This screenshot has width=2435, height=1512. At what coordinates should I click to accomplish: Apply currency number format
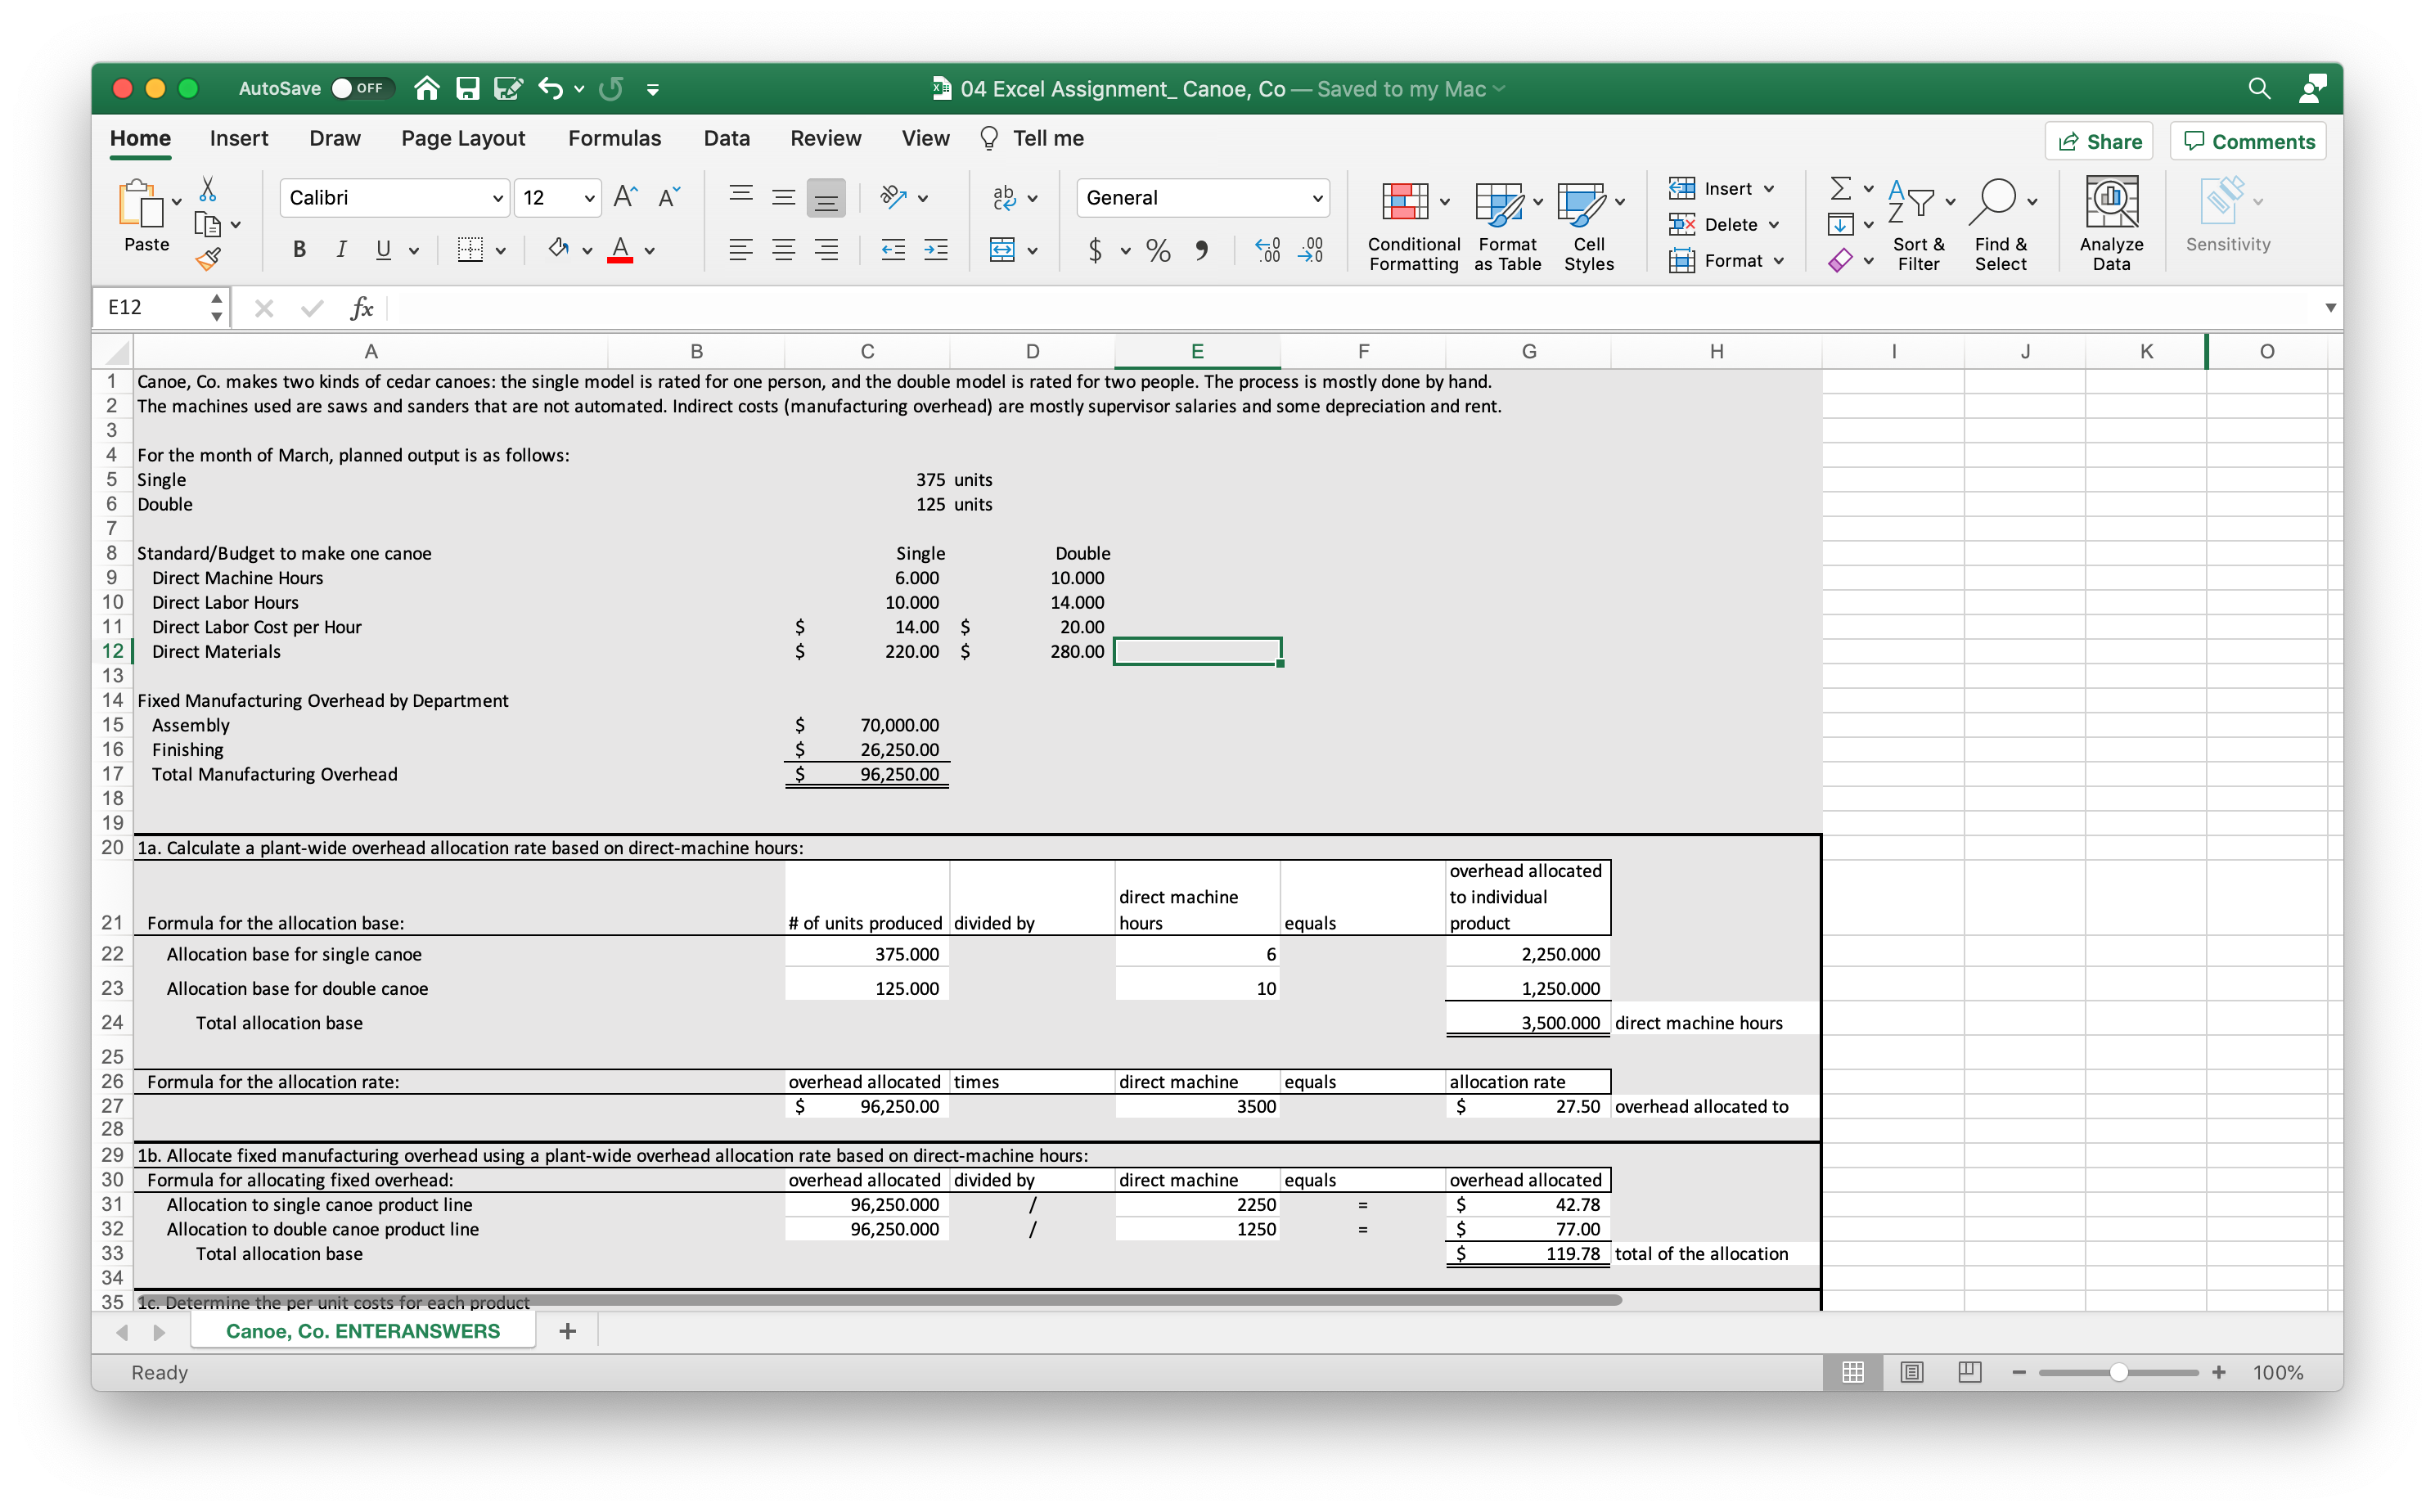tap(1097, 250)
